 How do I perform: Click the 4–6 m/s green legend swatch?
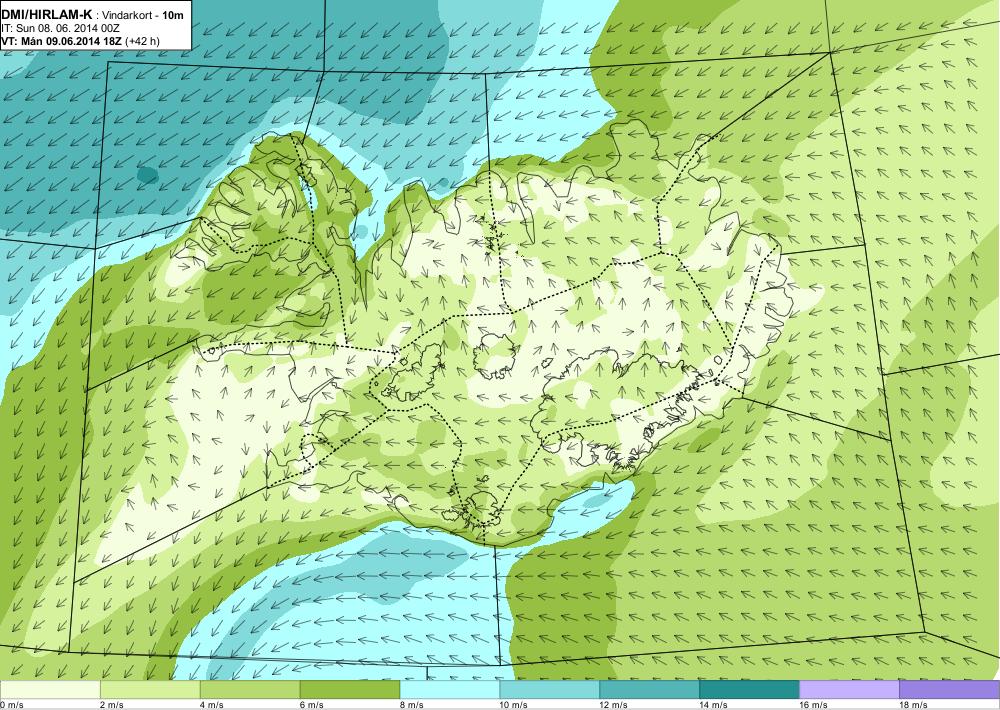pyautogui.click(x=250, y=690)
